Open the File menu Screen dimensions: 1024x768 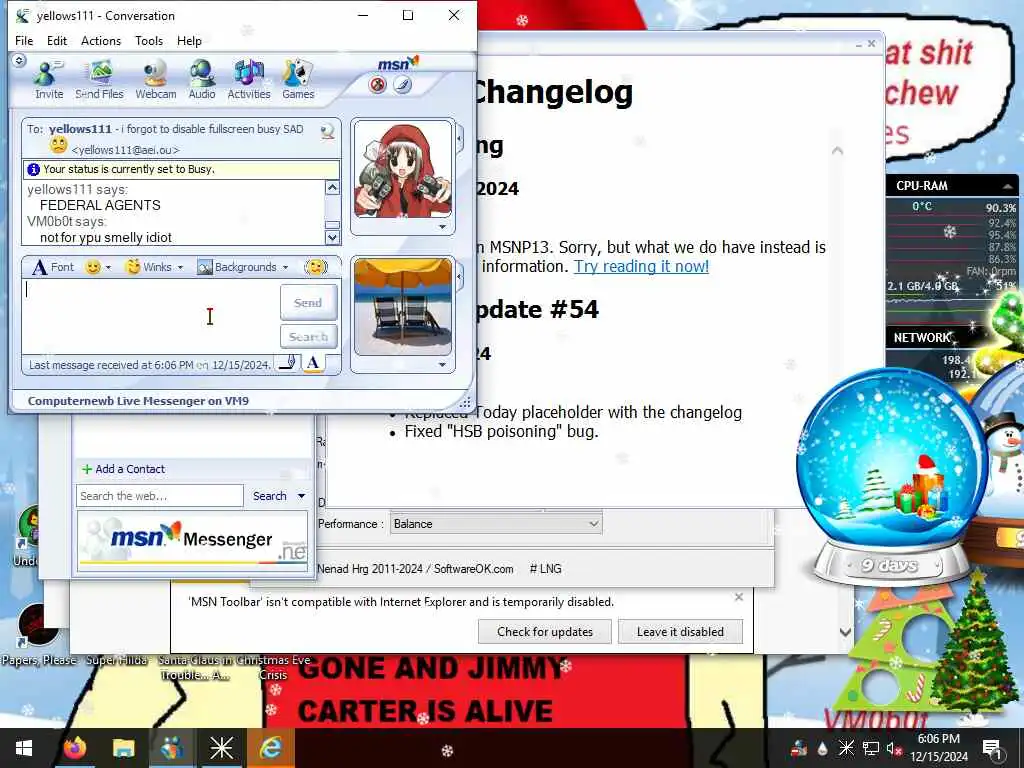(24, 40)
